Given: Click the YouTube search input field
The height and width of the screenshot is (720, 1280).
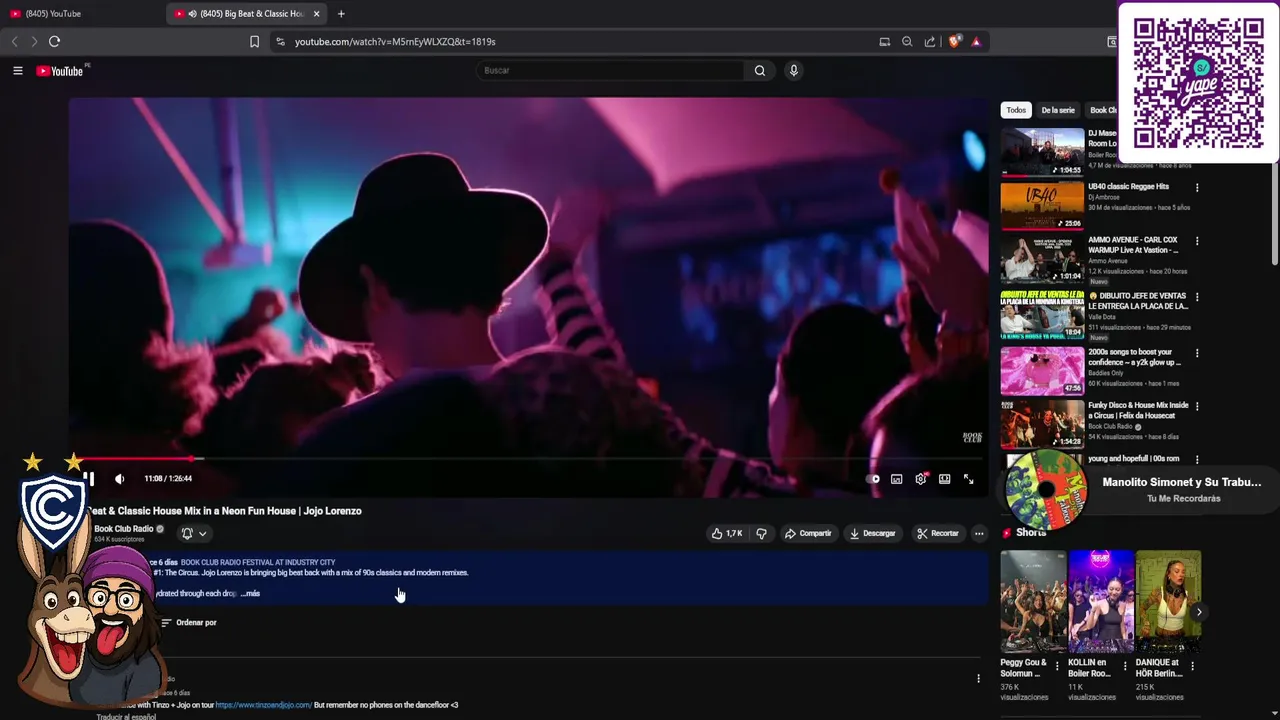Looking at the screenshot, I should [x=610, y=71].
